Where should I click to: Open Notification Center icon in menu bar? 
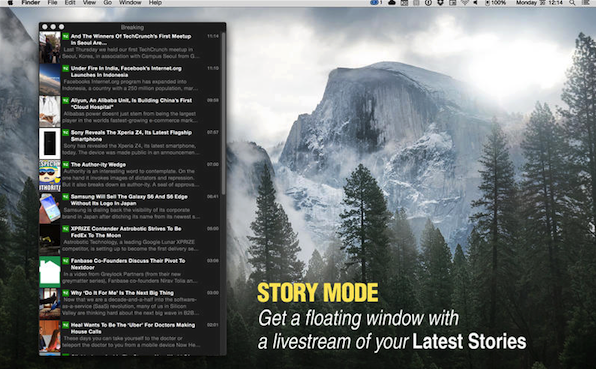[586, 3]
